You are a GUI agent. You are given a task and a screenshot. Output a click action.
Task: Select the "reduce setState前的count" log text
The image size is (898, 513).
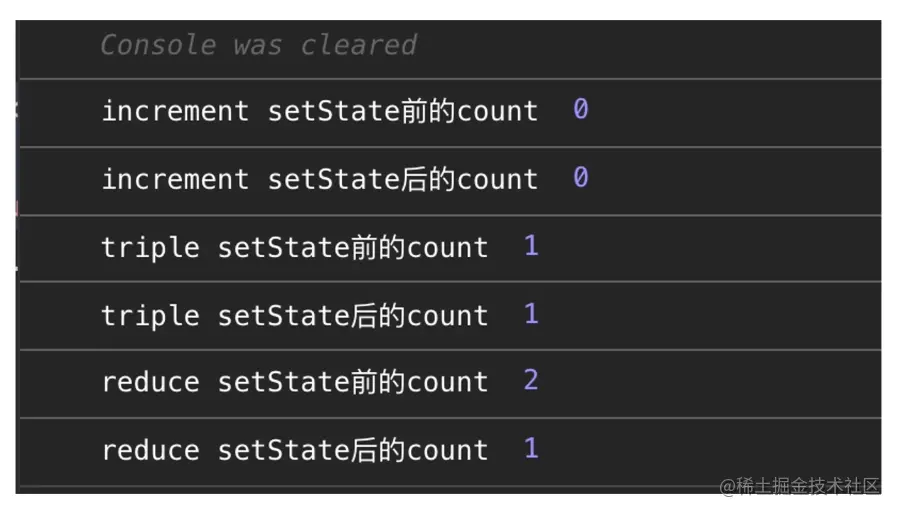click(294, 382)
